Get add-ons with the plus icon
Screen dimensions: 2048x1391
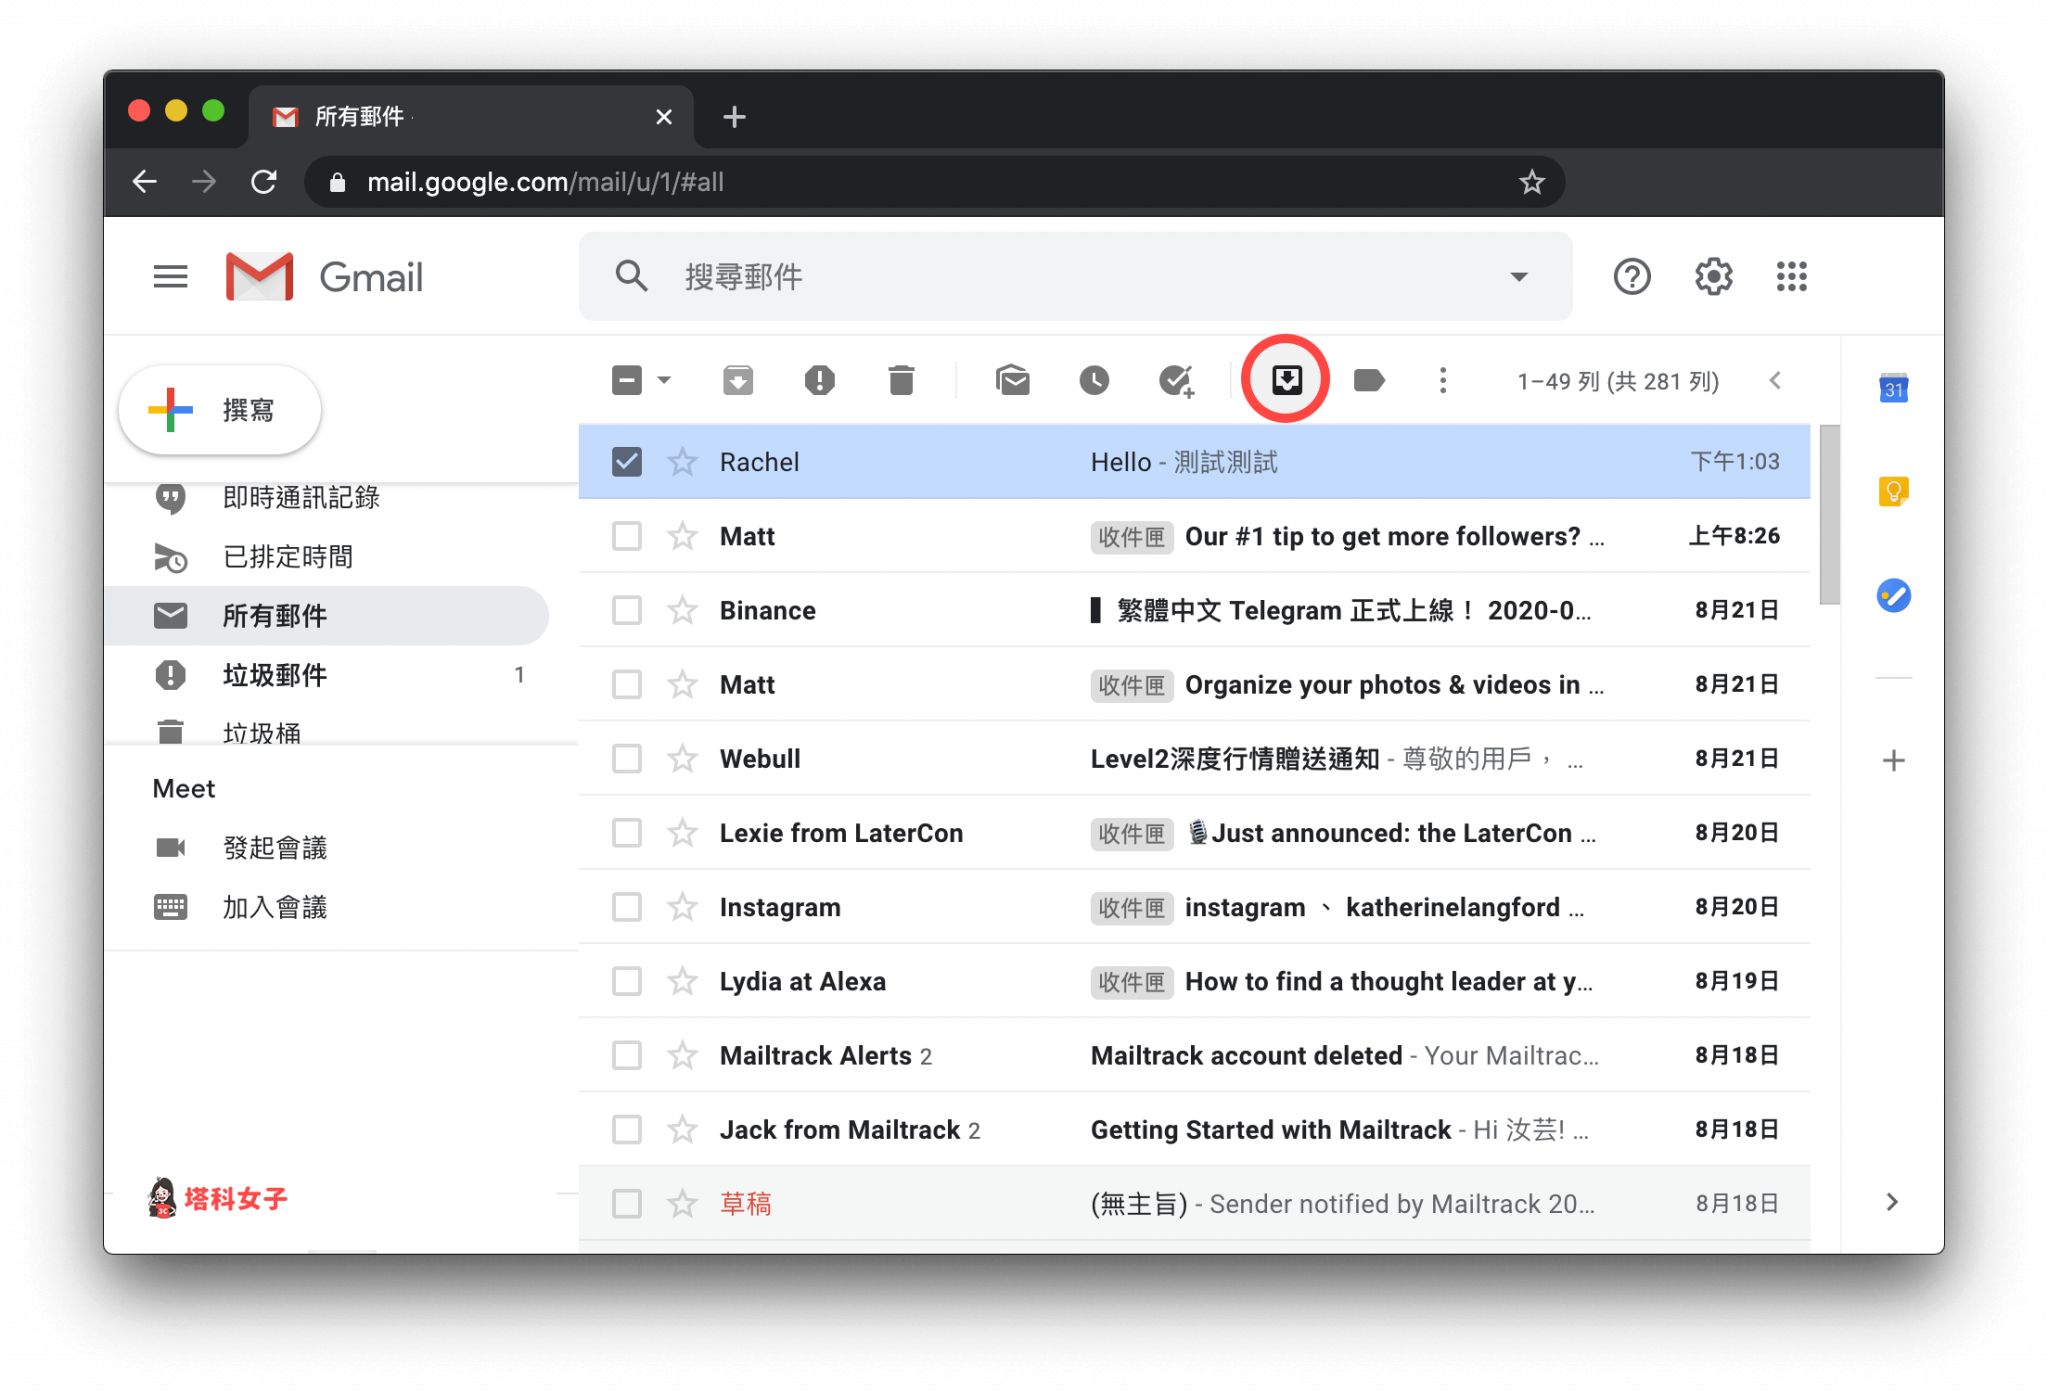point(1893,761)
